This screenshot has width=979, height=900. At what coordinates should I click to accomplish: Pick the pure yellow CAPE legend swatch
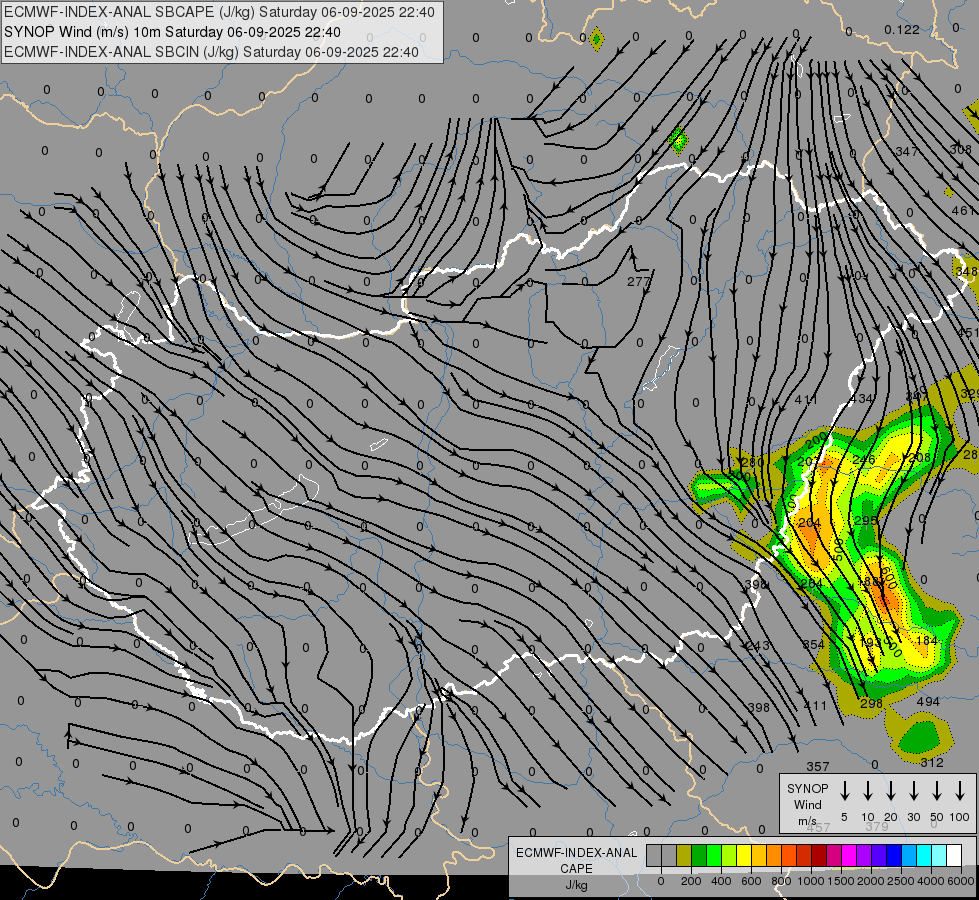tap(744, 856)
